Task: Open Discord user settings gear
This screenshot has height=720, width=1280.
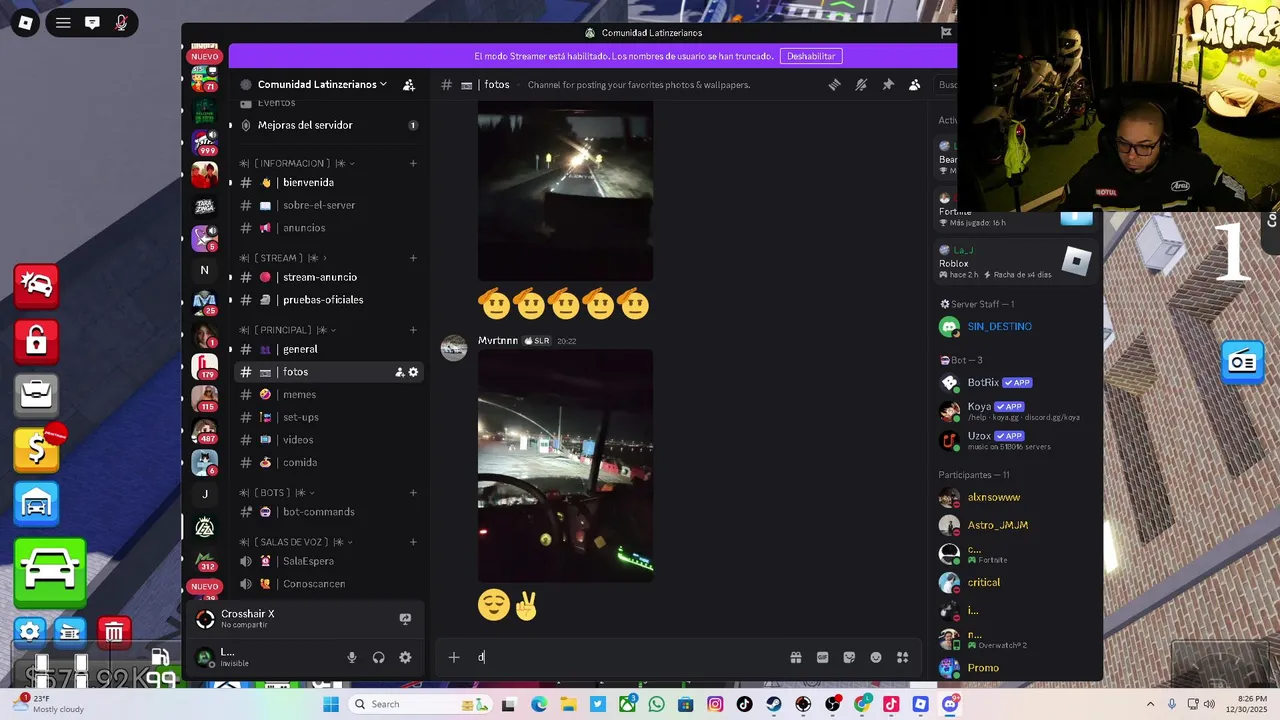Action: [x=405, y=657]
